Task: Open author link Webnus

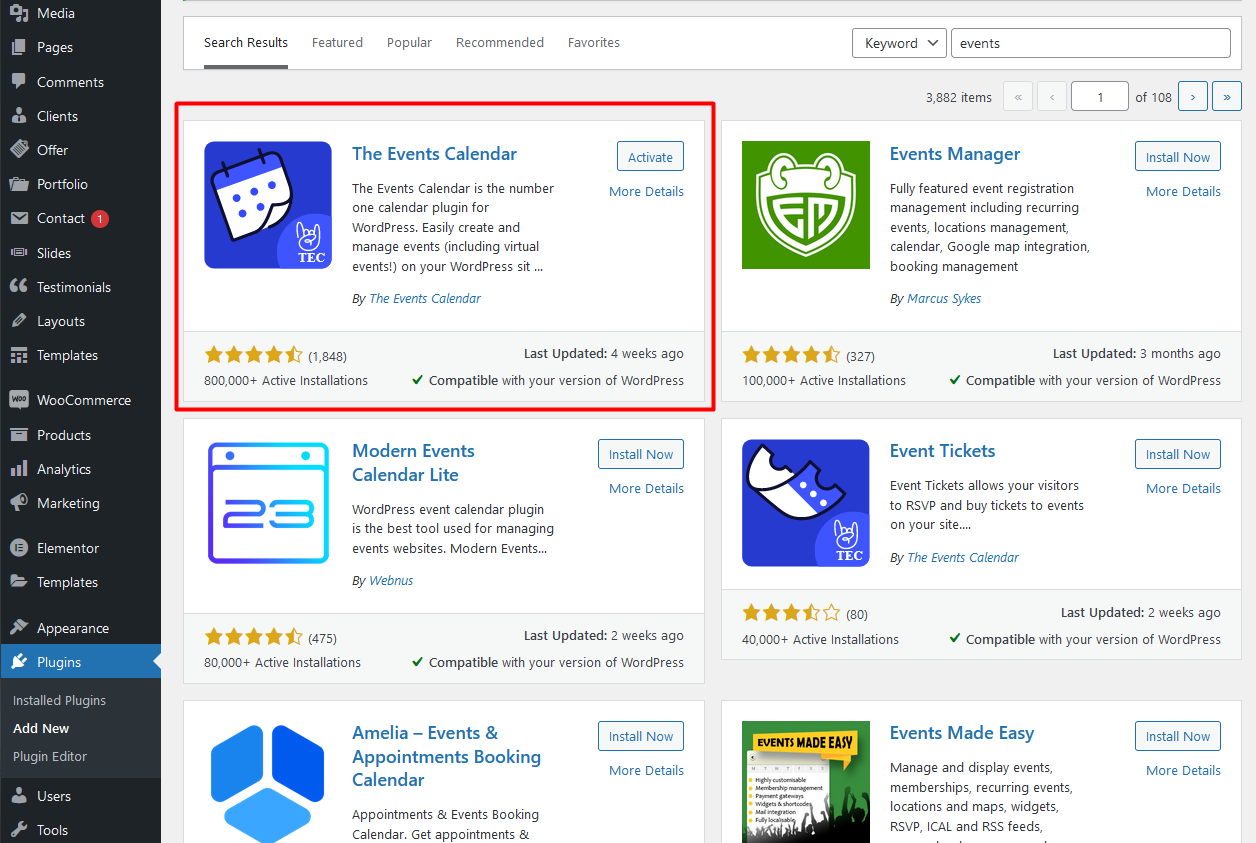Action: pos(391,580)
